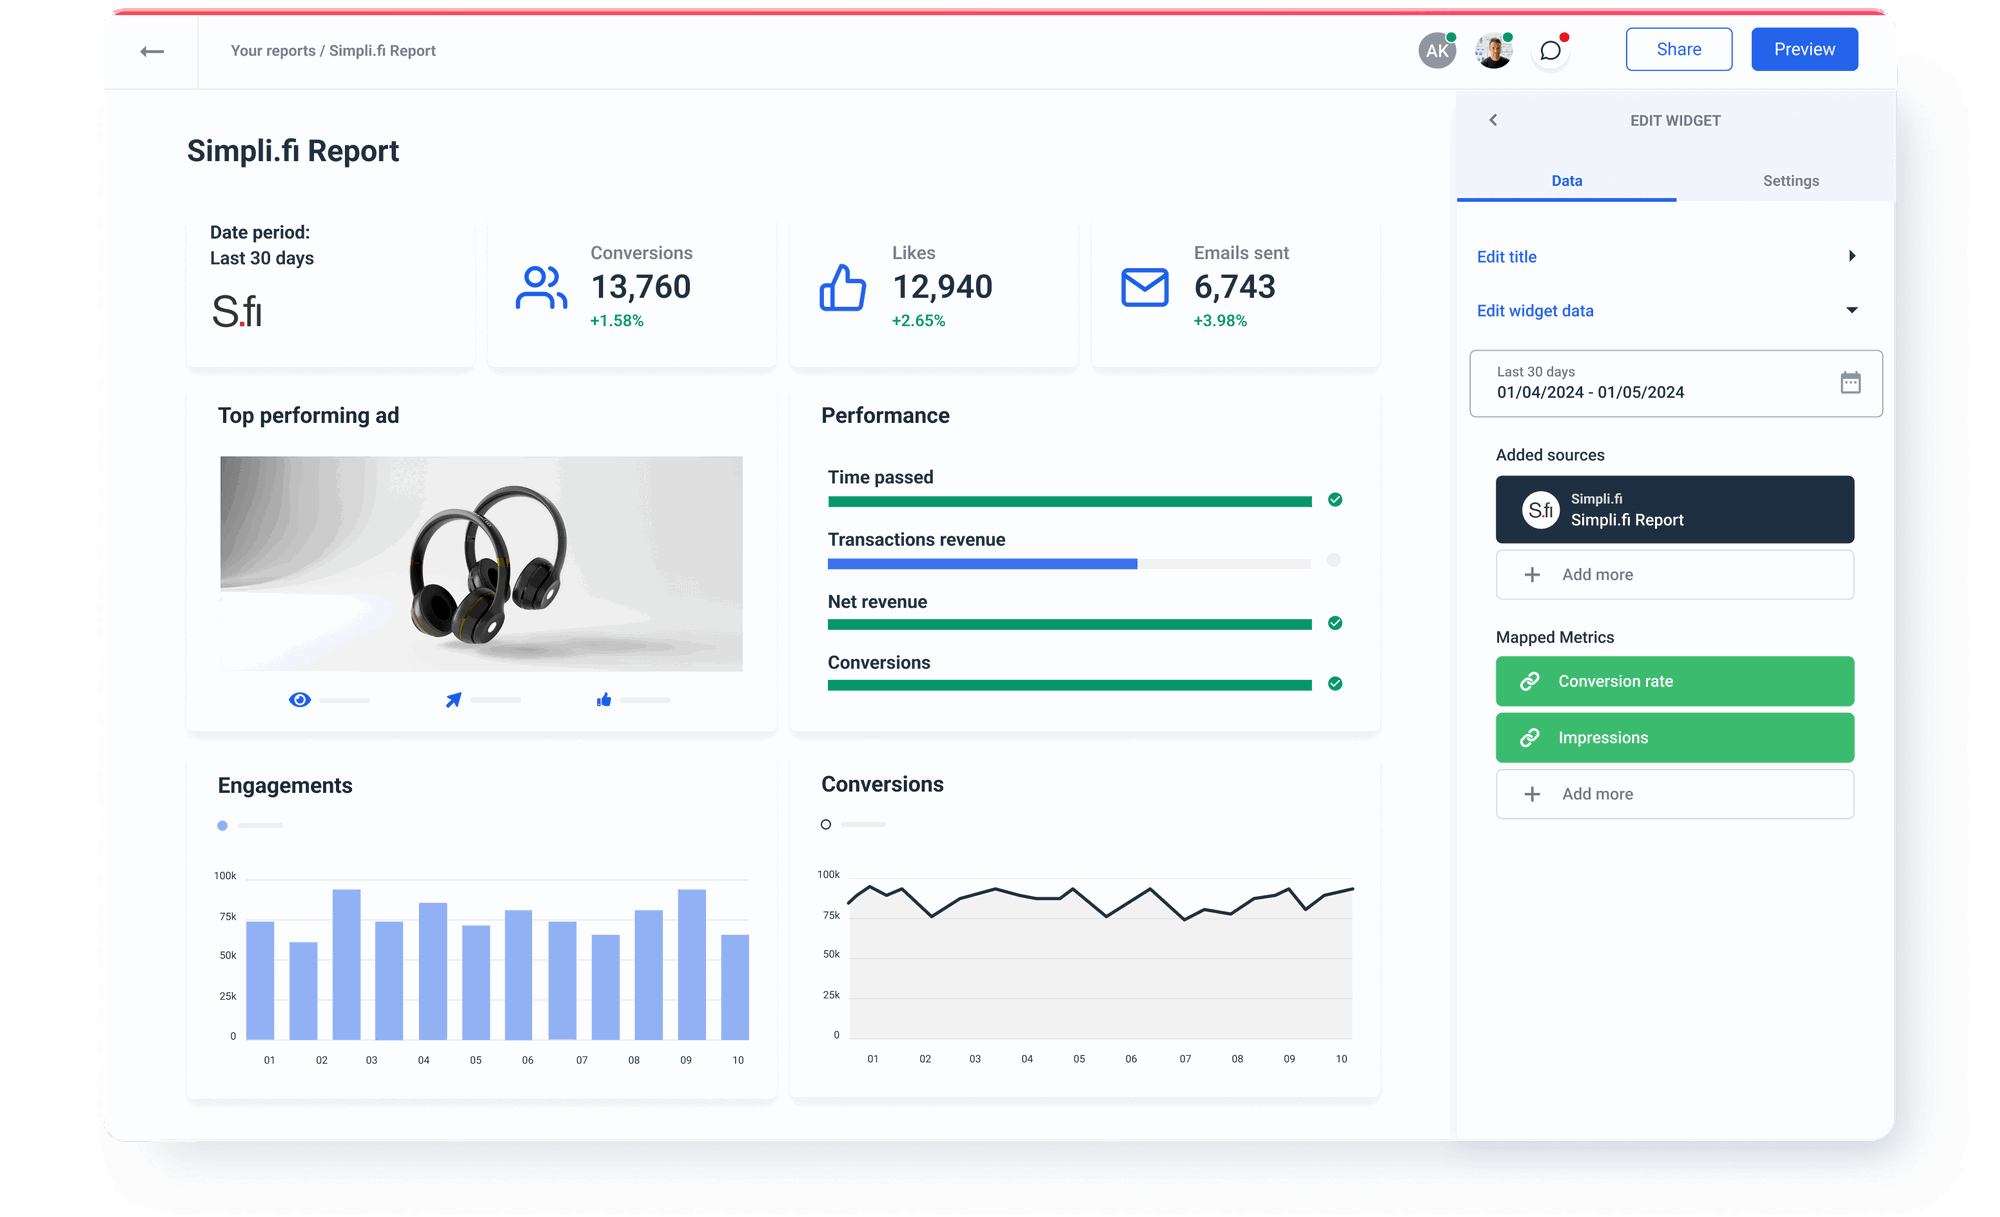The image size is (2000, 1217).
Task: Collapse the Edit Widget panel with back chevron
Action: [1493, 119]
